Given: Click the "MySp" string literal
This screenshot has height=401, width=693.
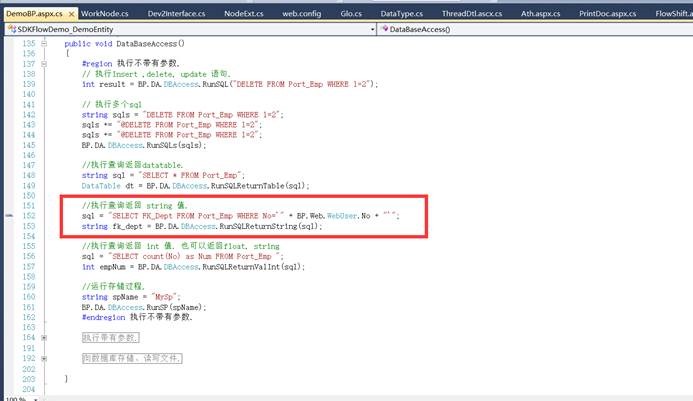Looking at the screenshot, I should tap(164, 297).
